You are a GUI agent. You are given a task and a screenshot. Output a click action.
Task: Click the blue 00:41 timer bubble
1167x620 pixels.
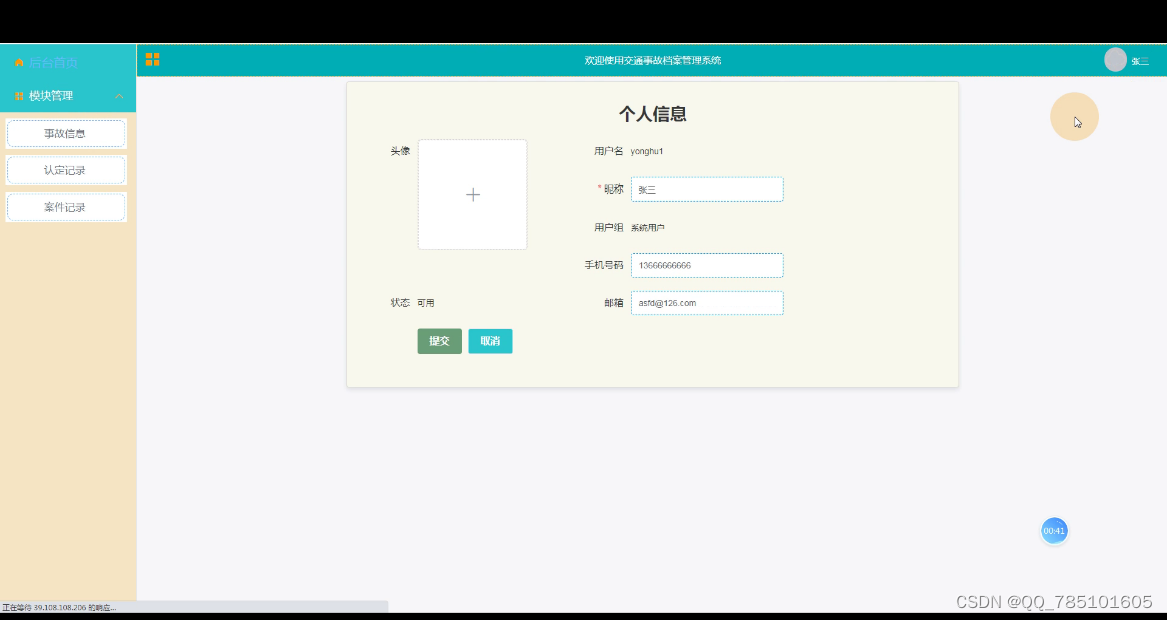click(x=1054, y=531)
